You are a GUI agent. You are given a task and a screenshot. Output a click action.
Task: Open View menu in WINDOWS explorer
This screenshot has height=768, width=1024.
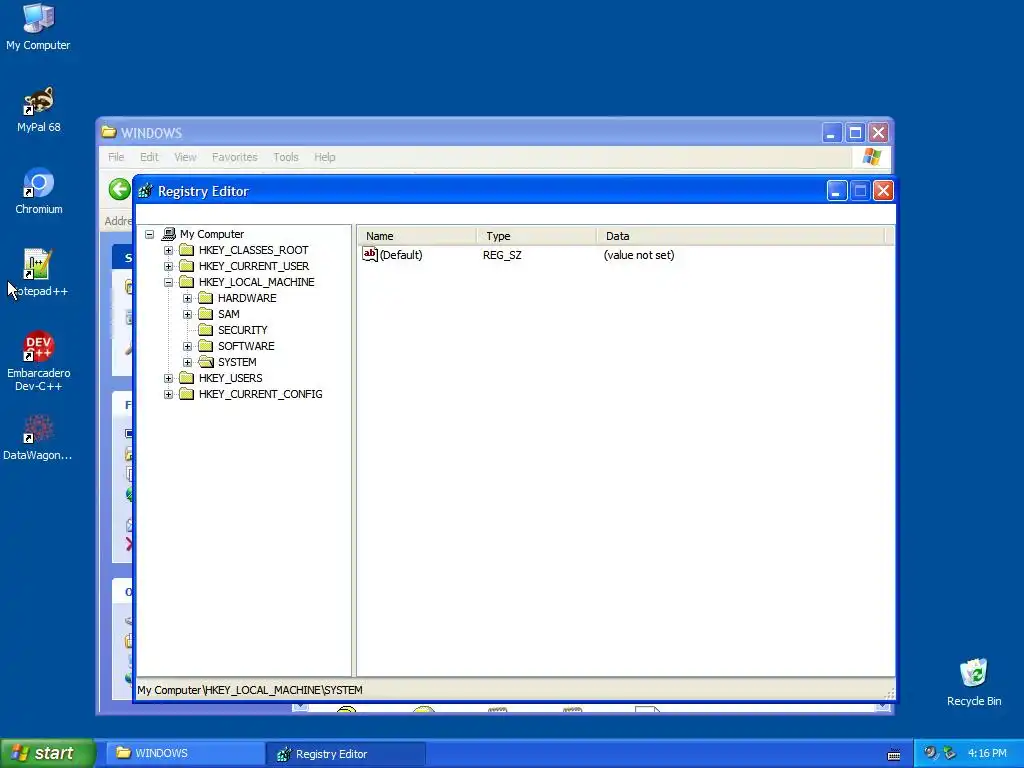pos(185,157)
